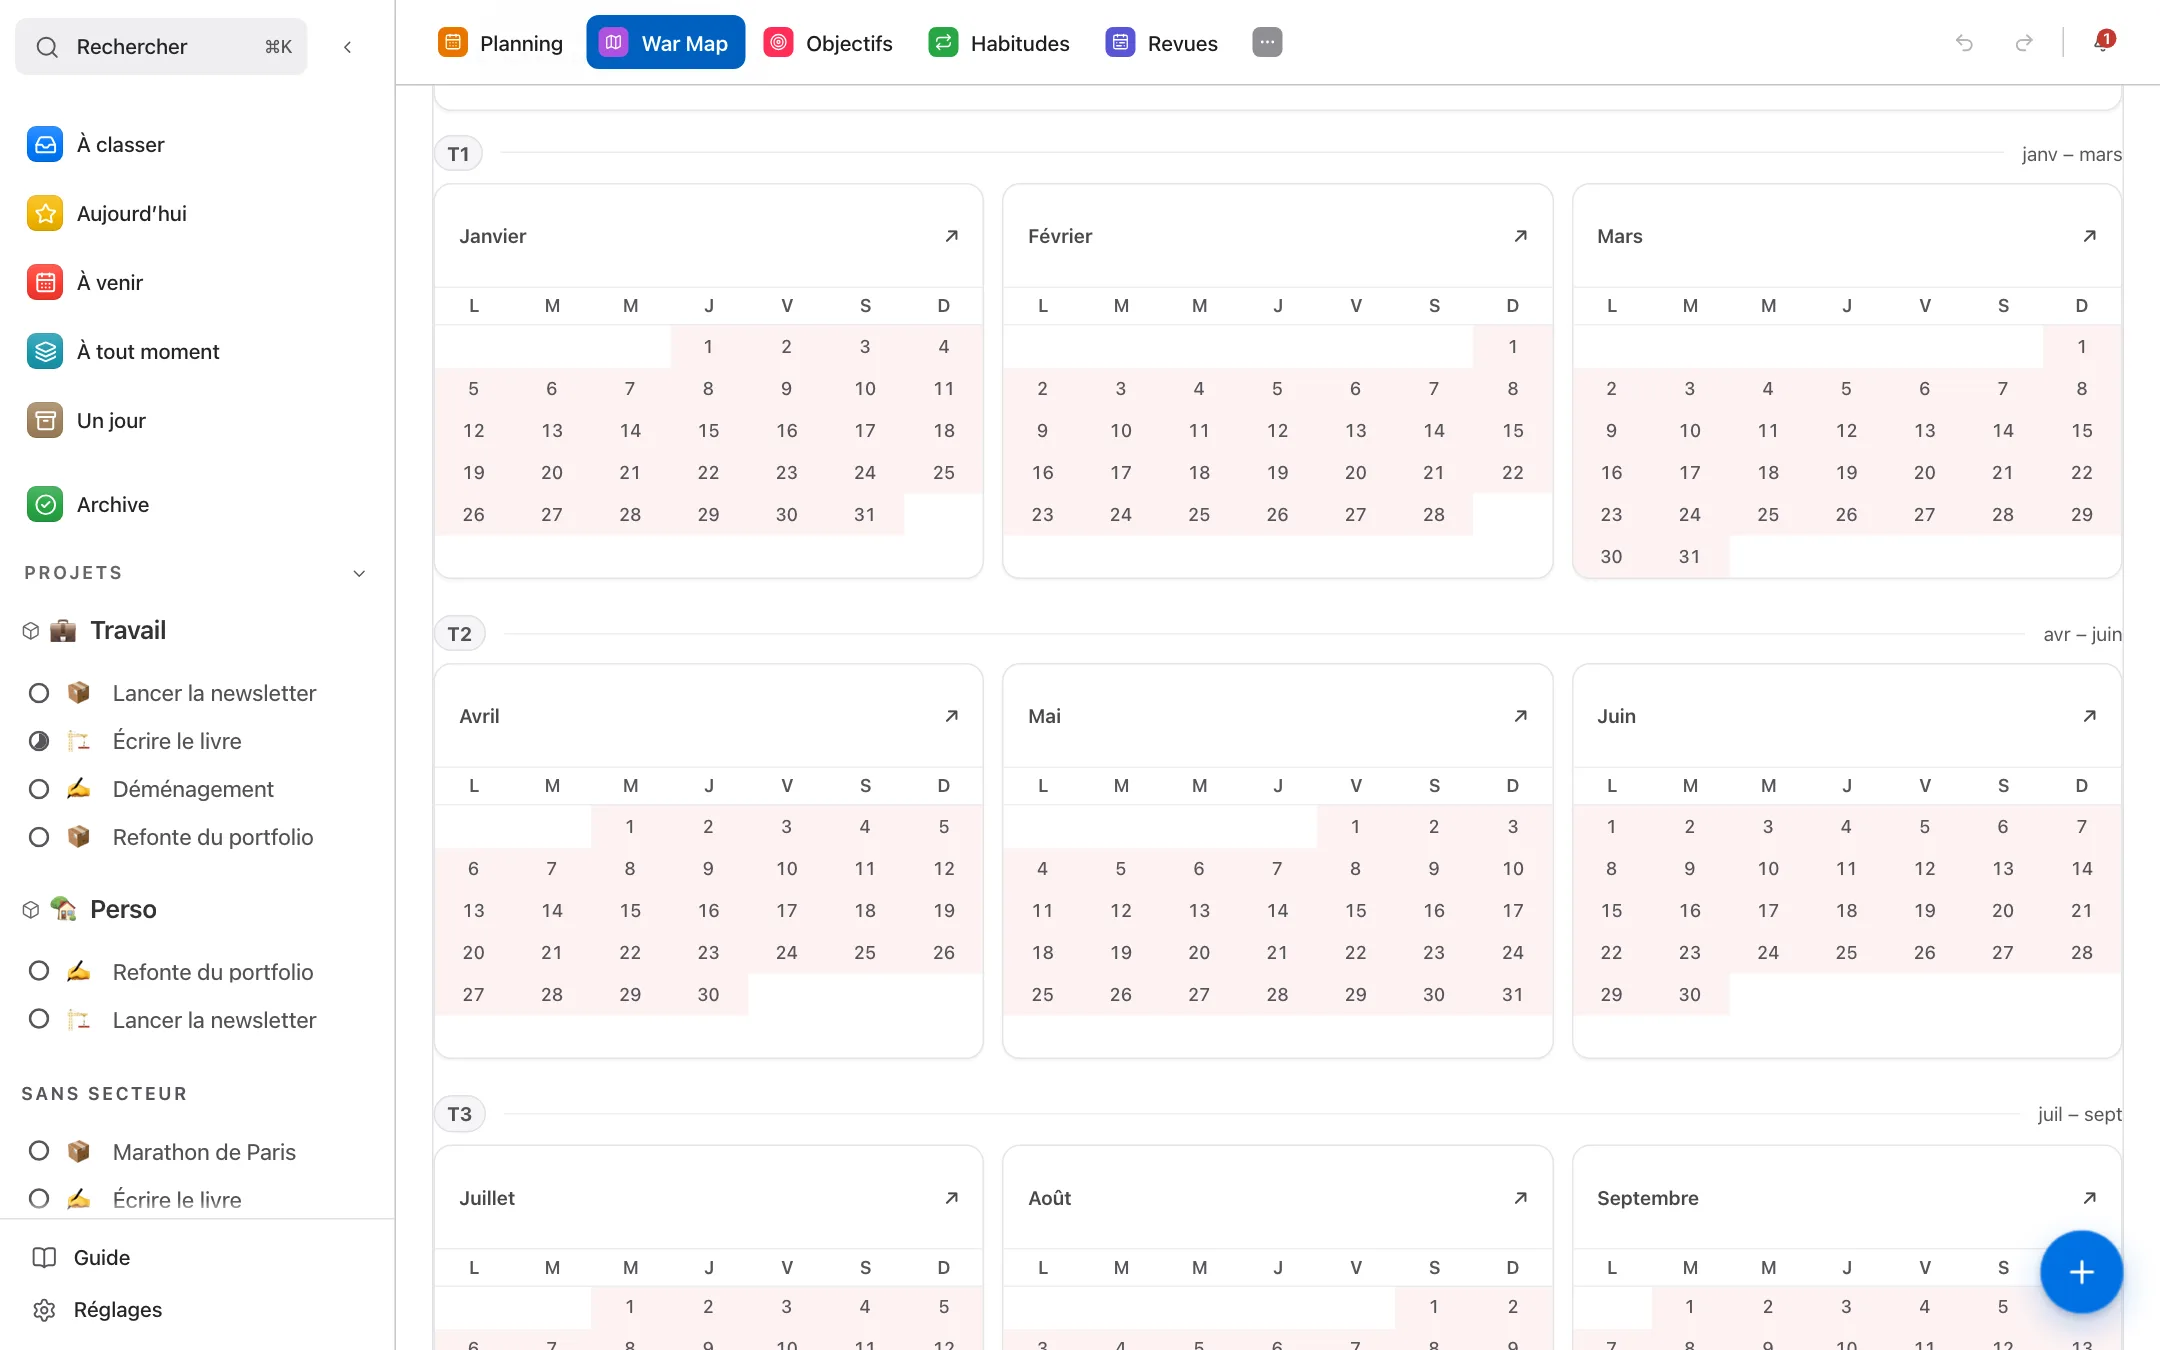Screen dimensions: 2160x1350
Task: Open Juin month with arrow icon
Action: click(x=2089, y=716)
